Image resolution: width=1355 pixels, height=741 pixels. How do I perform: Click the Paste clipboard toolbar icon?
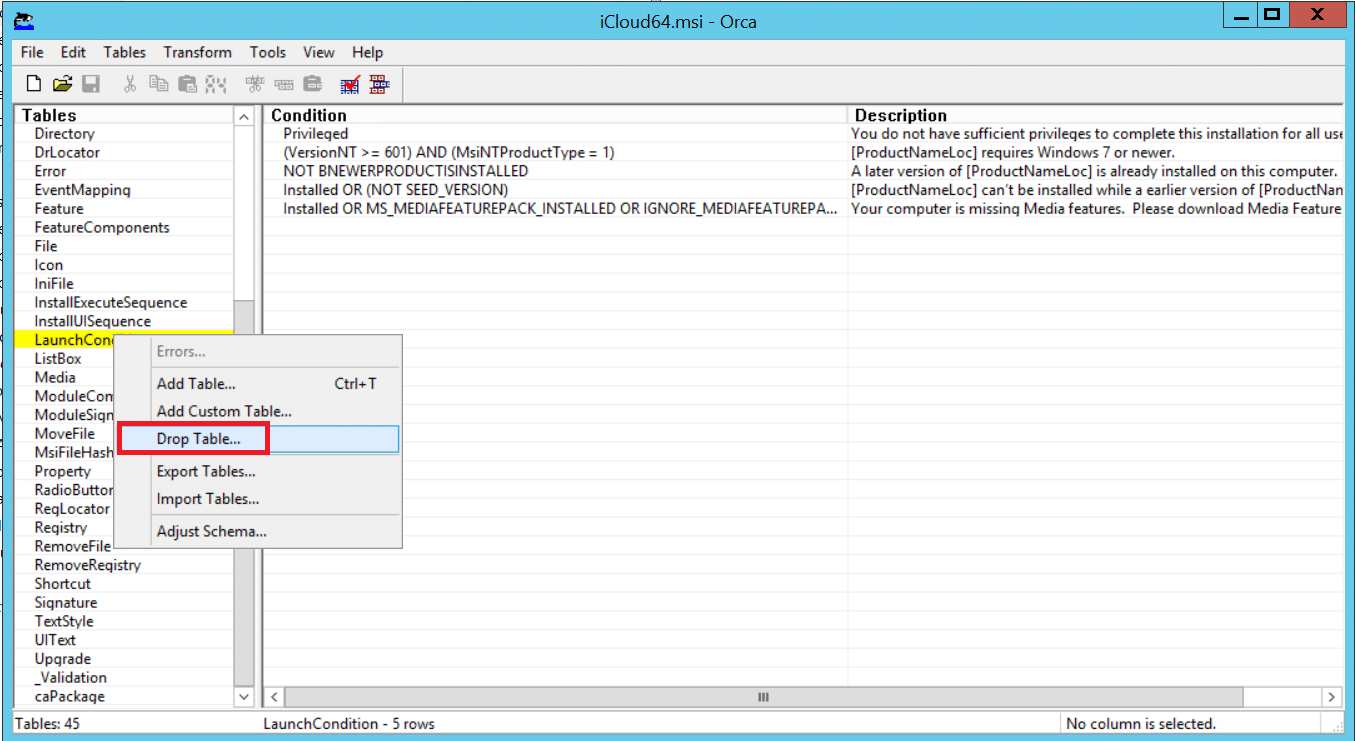click(x=187, y=84)
